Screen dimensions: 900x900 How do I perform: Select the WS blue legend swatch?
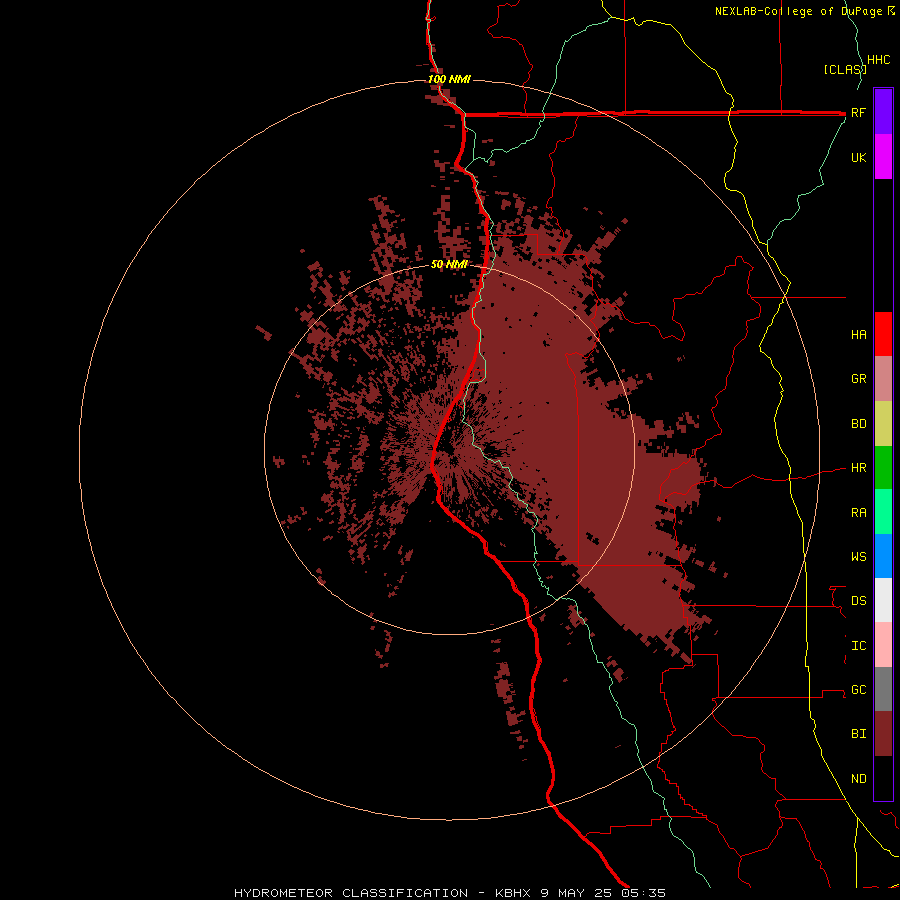[x=883, y=556]
